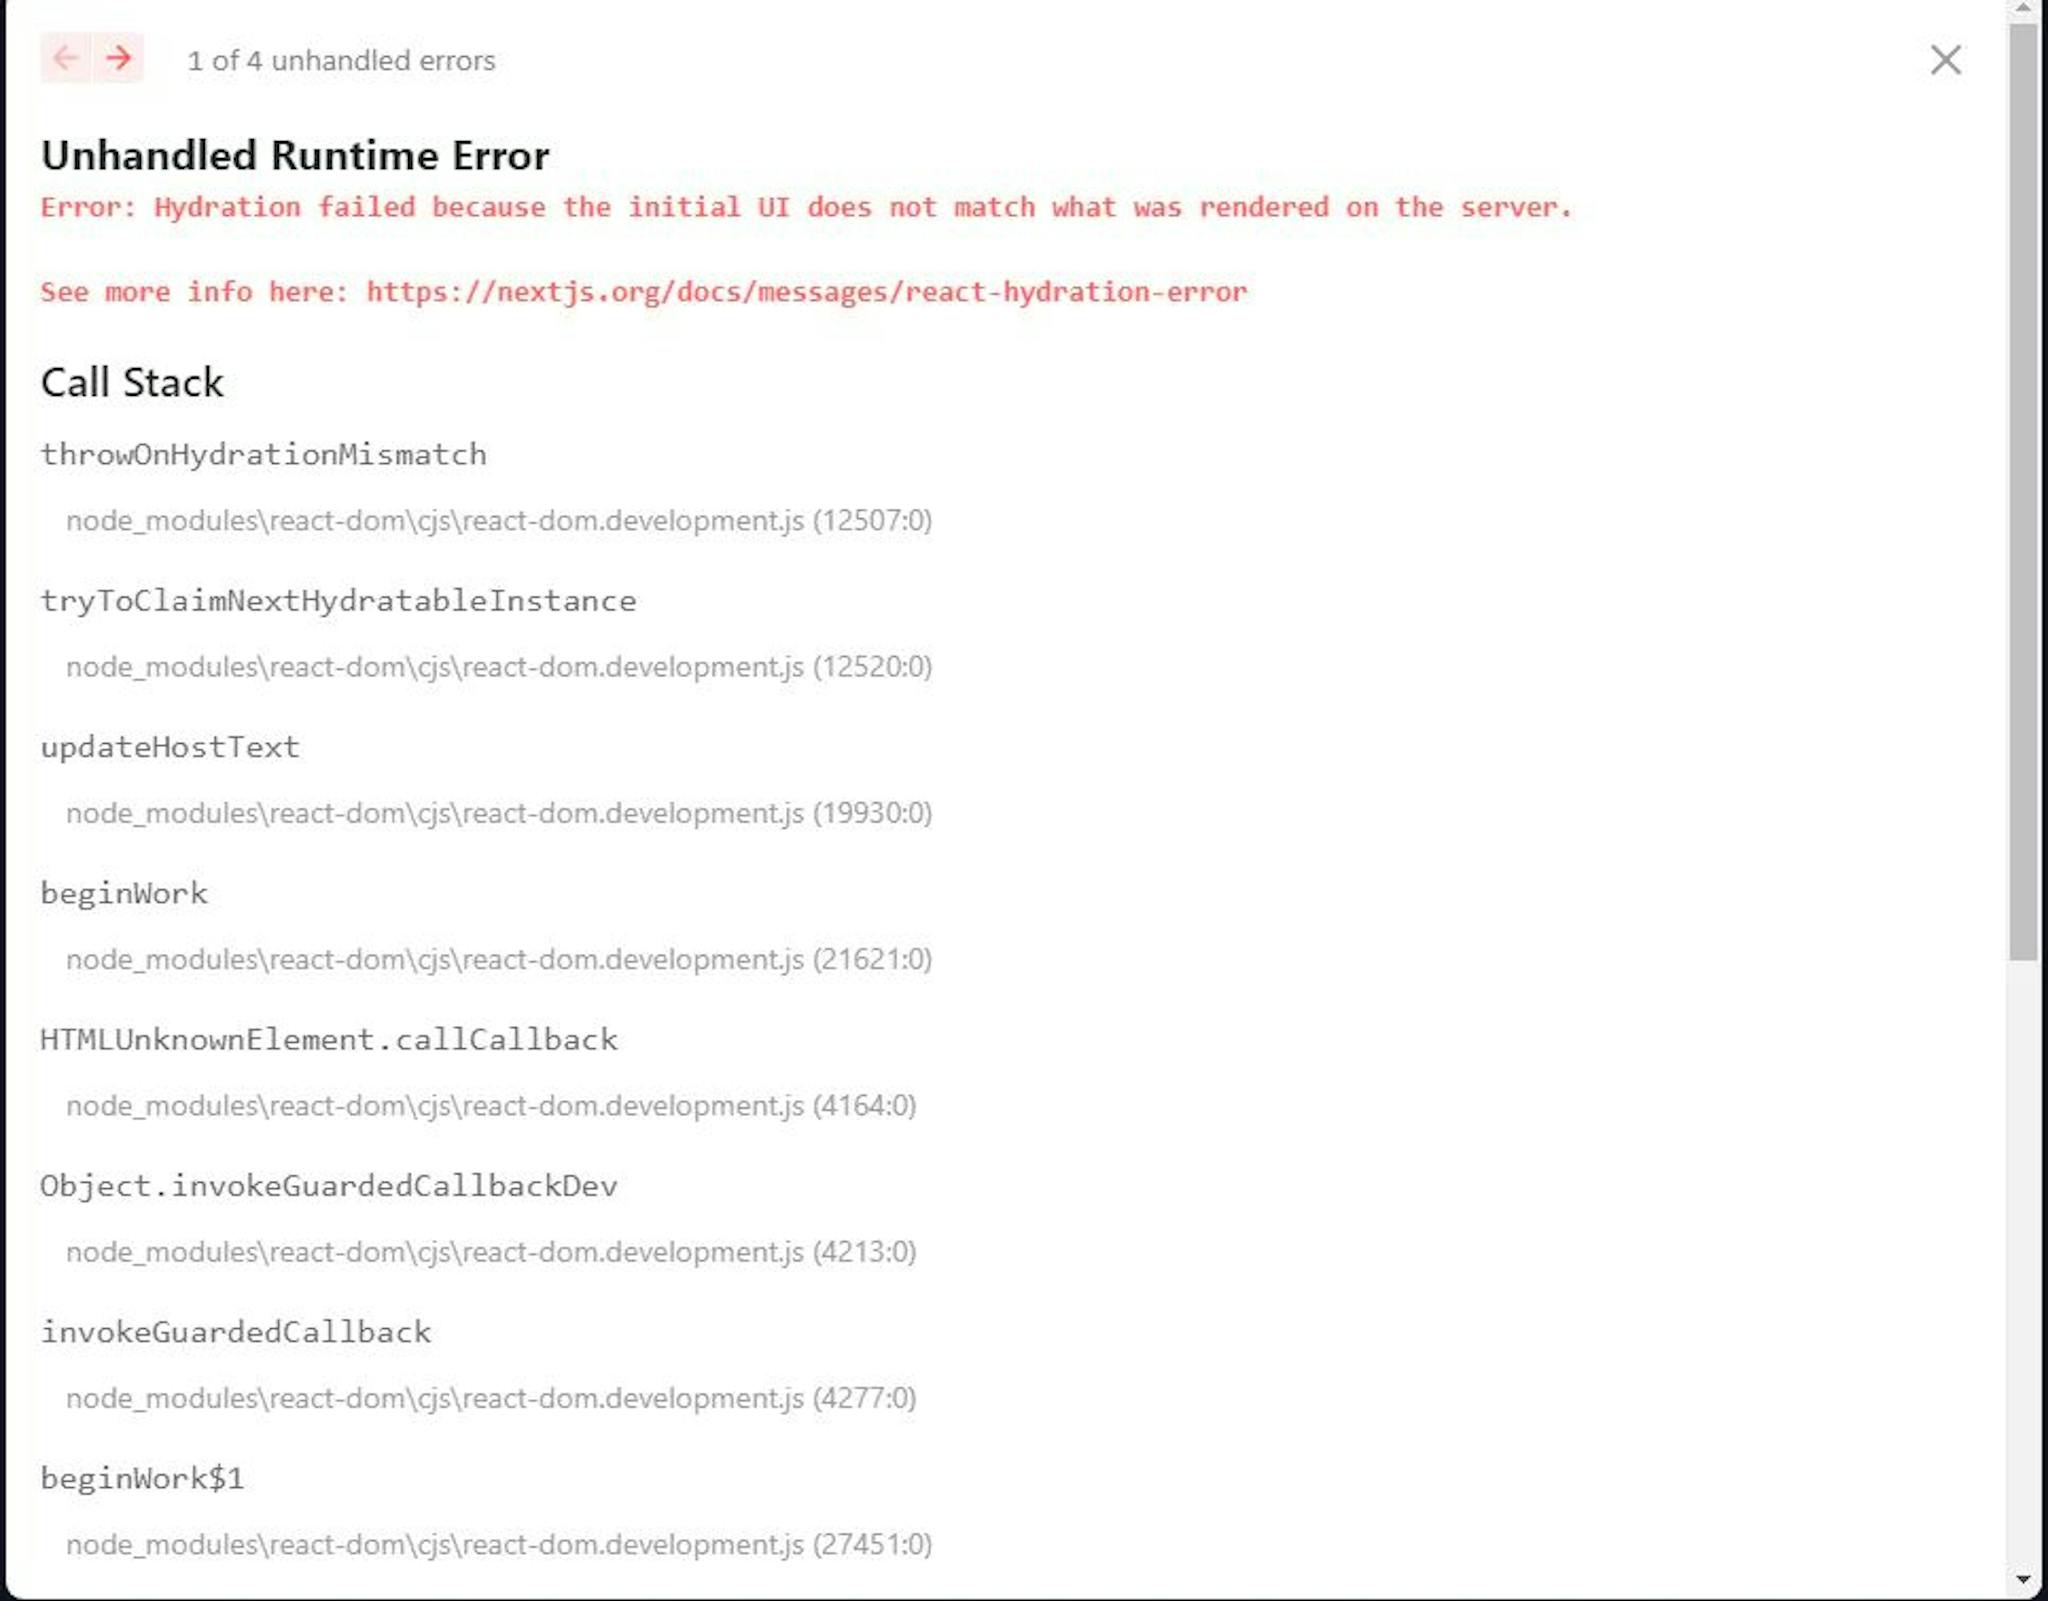Image resolution: width=2048 pixels, height=1601 pixels.
Task: Navigate to previous unhandled error
Action: click(x=66, y=60)
